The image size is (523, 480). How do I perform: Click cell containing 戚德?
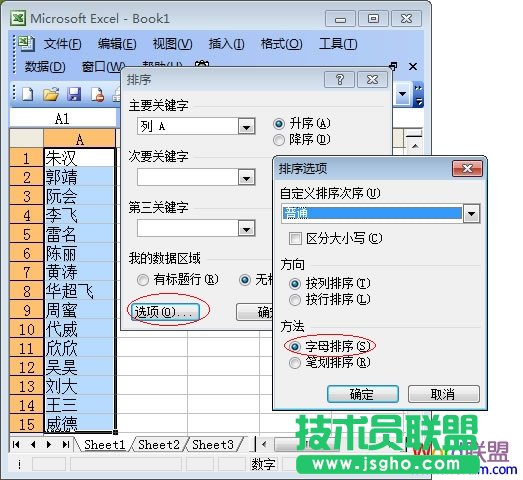pos(80,424)
